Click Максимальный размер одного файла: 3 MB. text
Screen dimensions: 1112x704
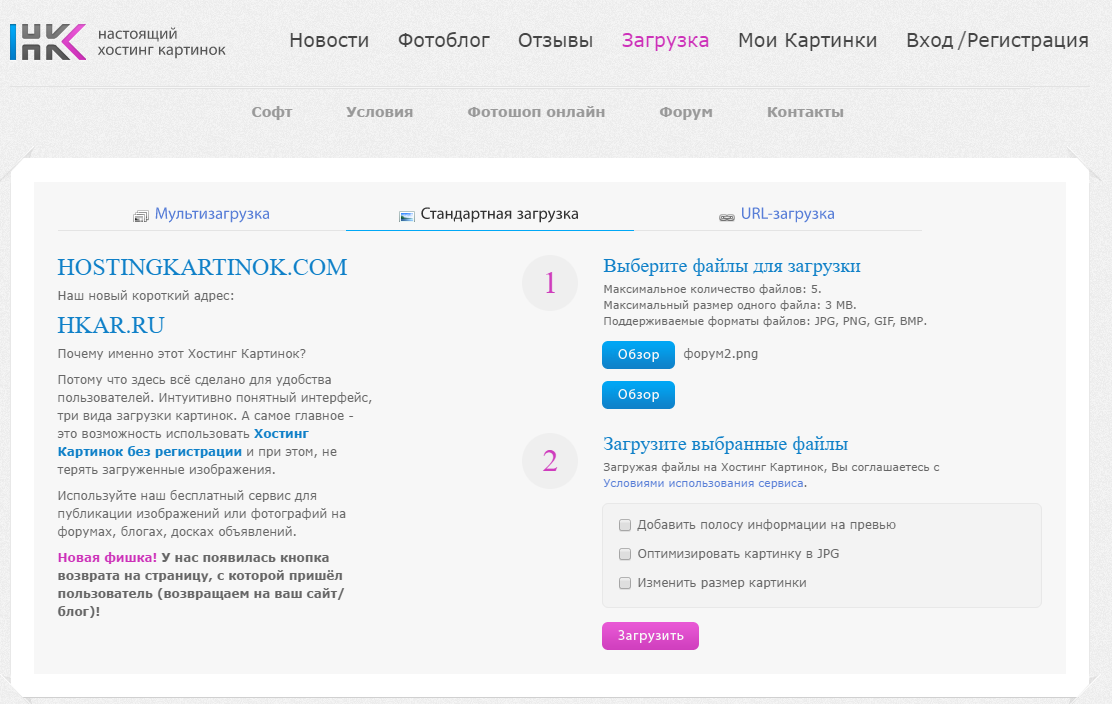730,306
